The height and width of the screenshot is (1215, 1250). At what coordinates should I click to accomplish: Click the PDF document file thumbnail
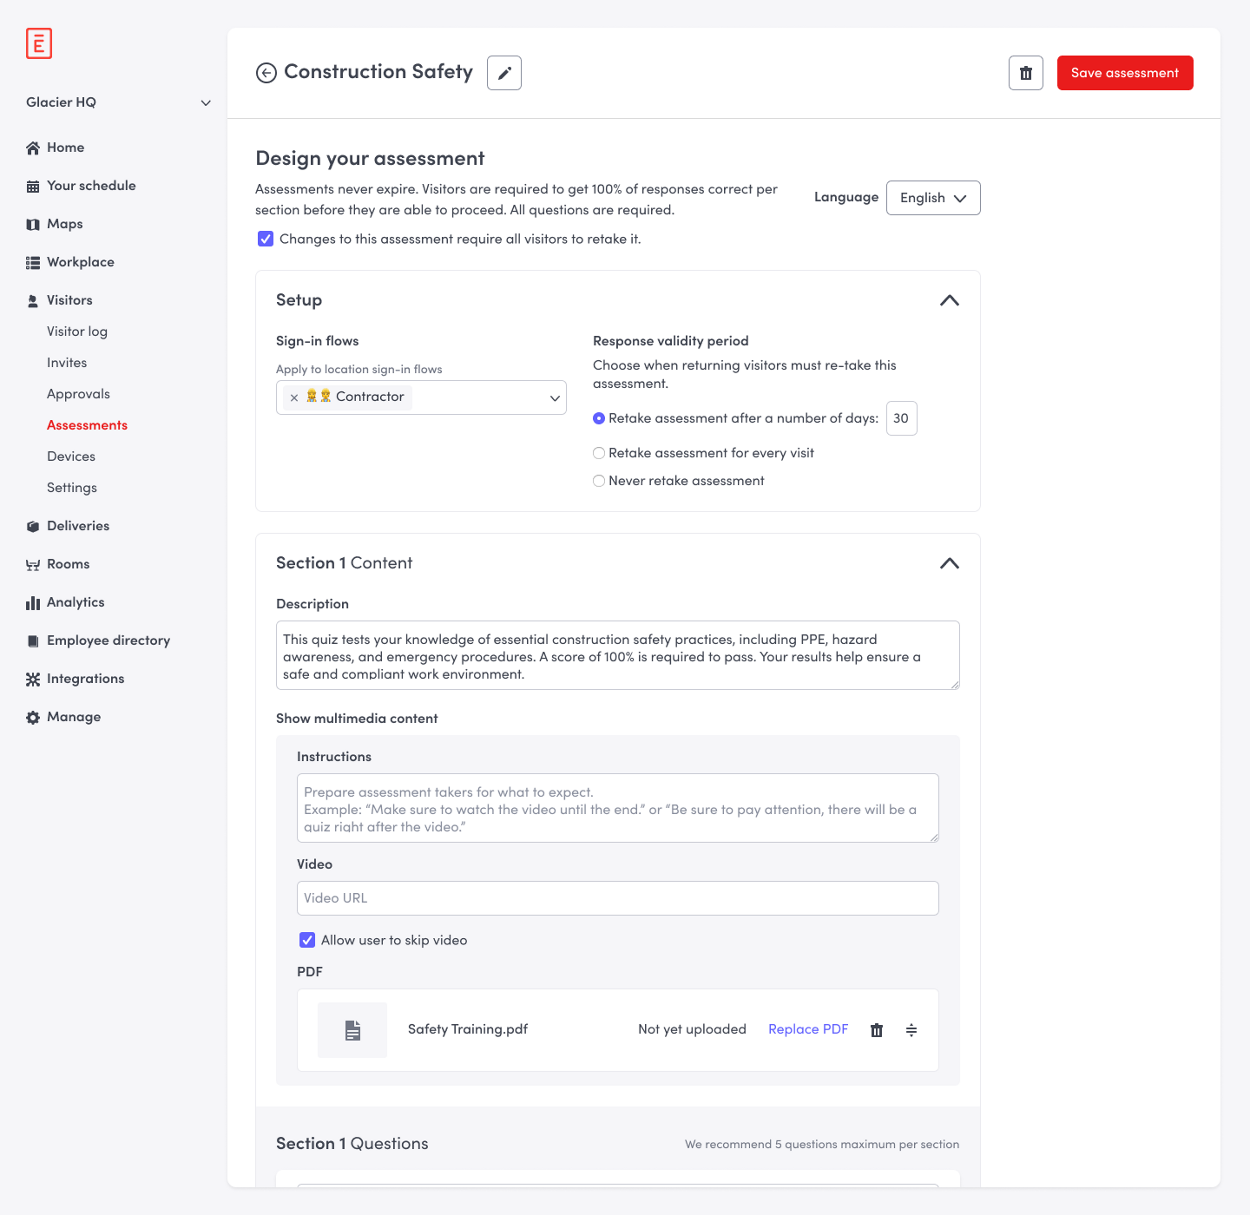point(352,1030)
